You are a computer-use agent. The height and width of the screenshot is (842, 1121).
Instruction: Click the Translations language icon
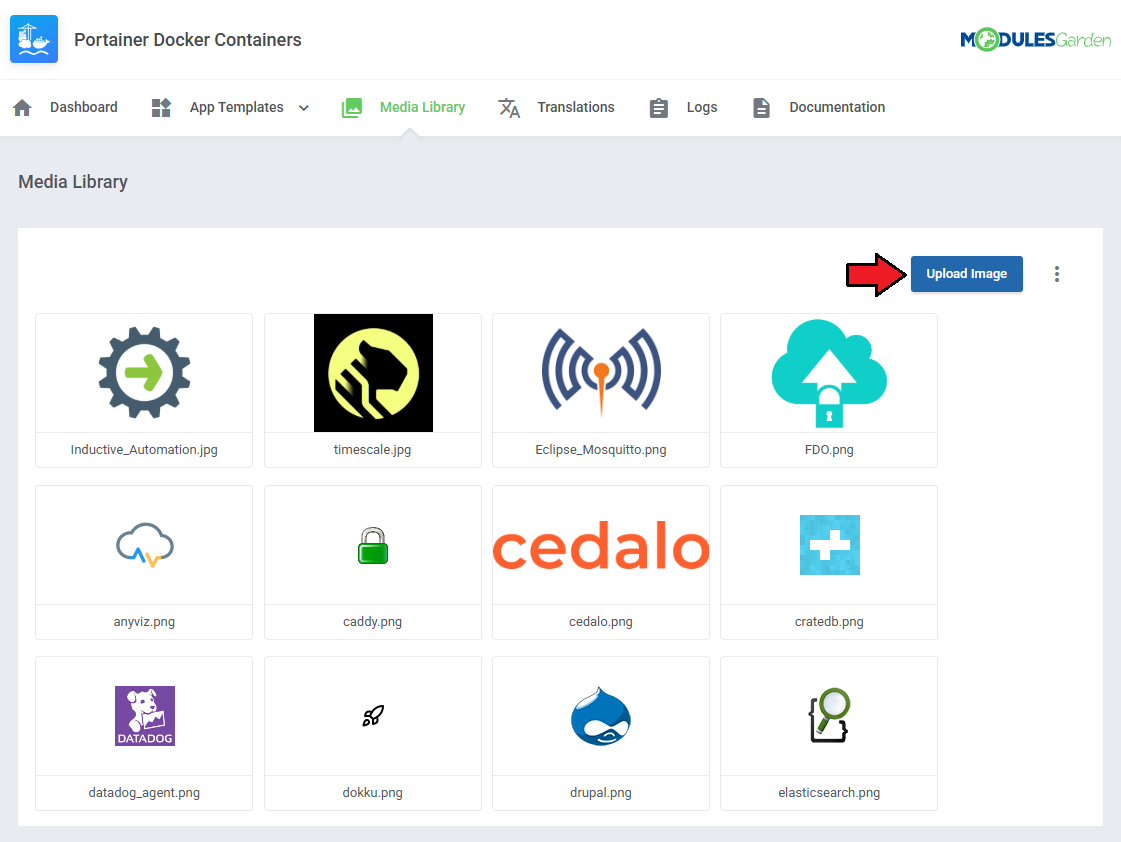pyautogui.click(x=509, y=107)
